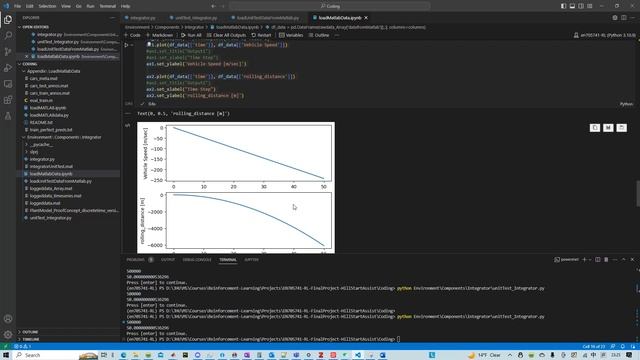Click the taskbar Search box
The width and height of the screenshot is (640, 360).
pos(56,355)
